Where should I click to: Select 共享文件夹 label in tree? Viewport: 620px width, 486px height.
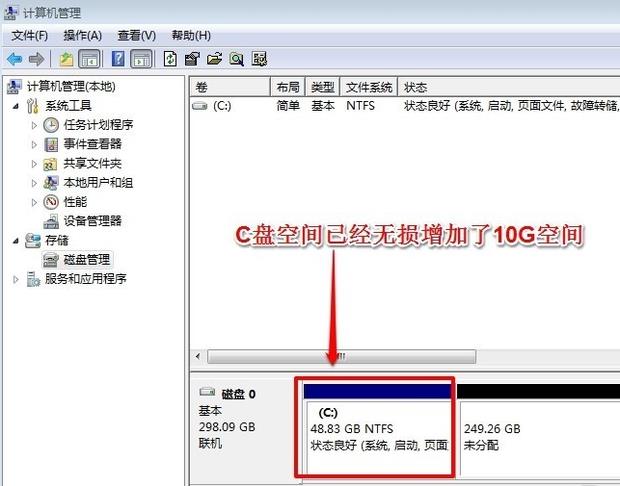(x=93, y=164)
